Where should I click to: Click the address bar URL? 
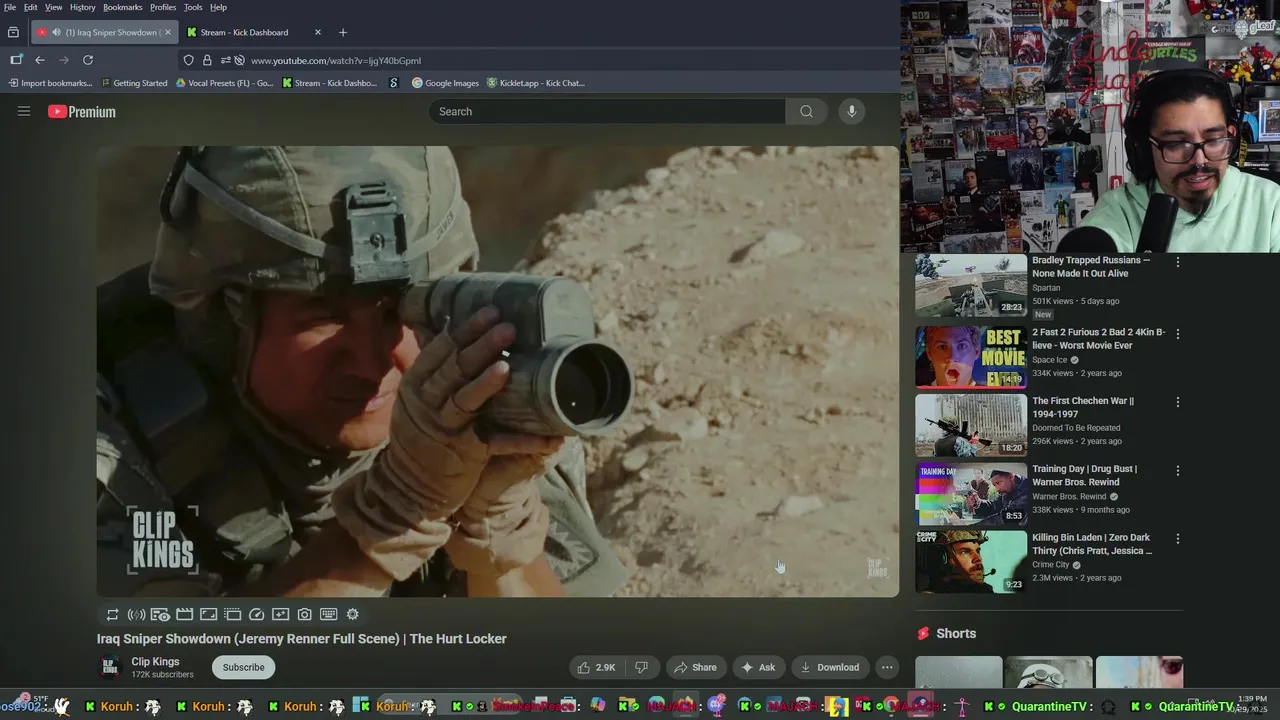pyautogui.click(x=336, y=60)
